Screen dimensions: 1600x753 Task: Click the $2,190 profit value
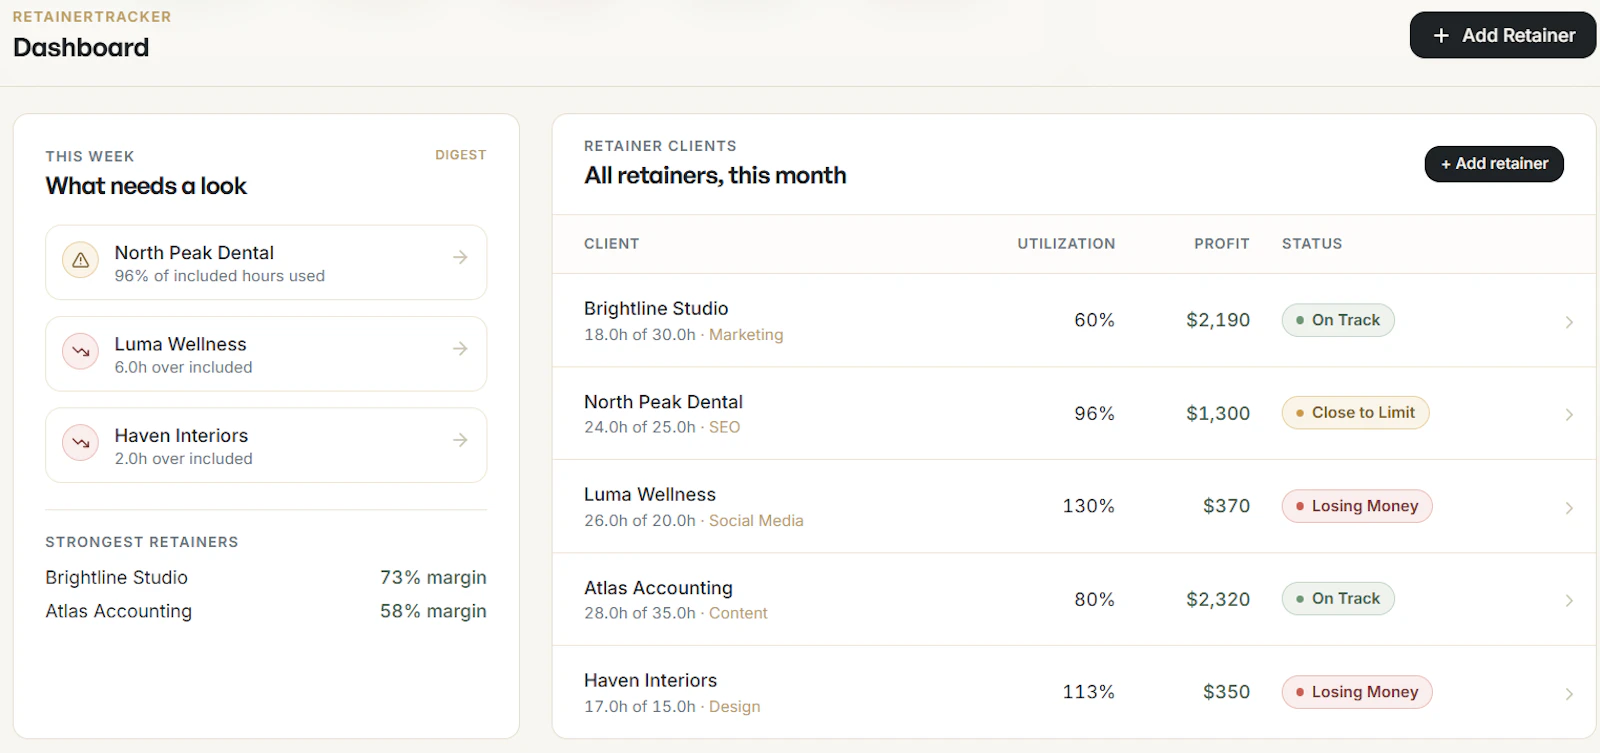1218,320
